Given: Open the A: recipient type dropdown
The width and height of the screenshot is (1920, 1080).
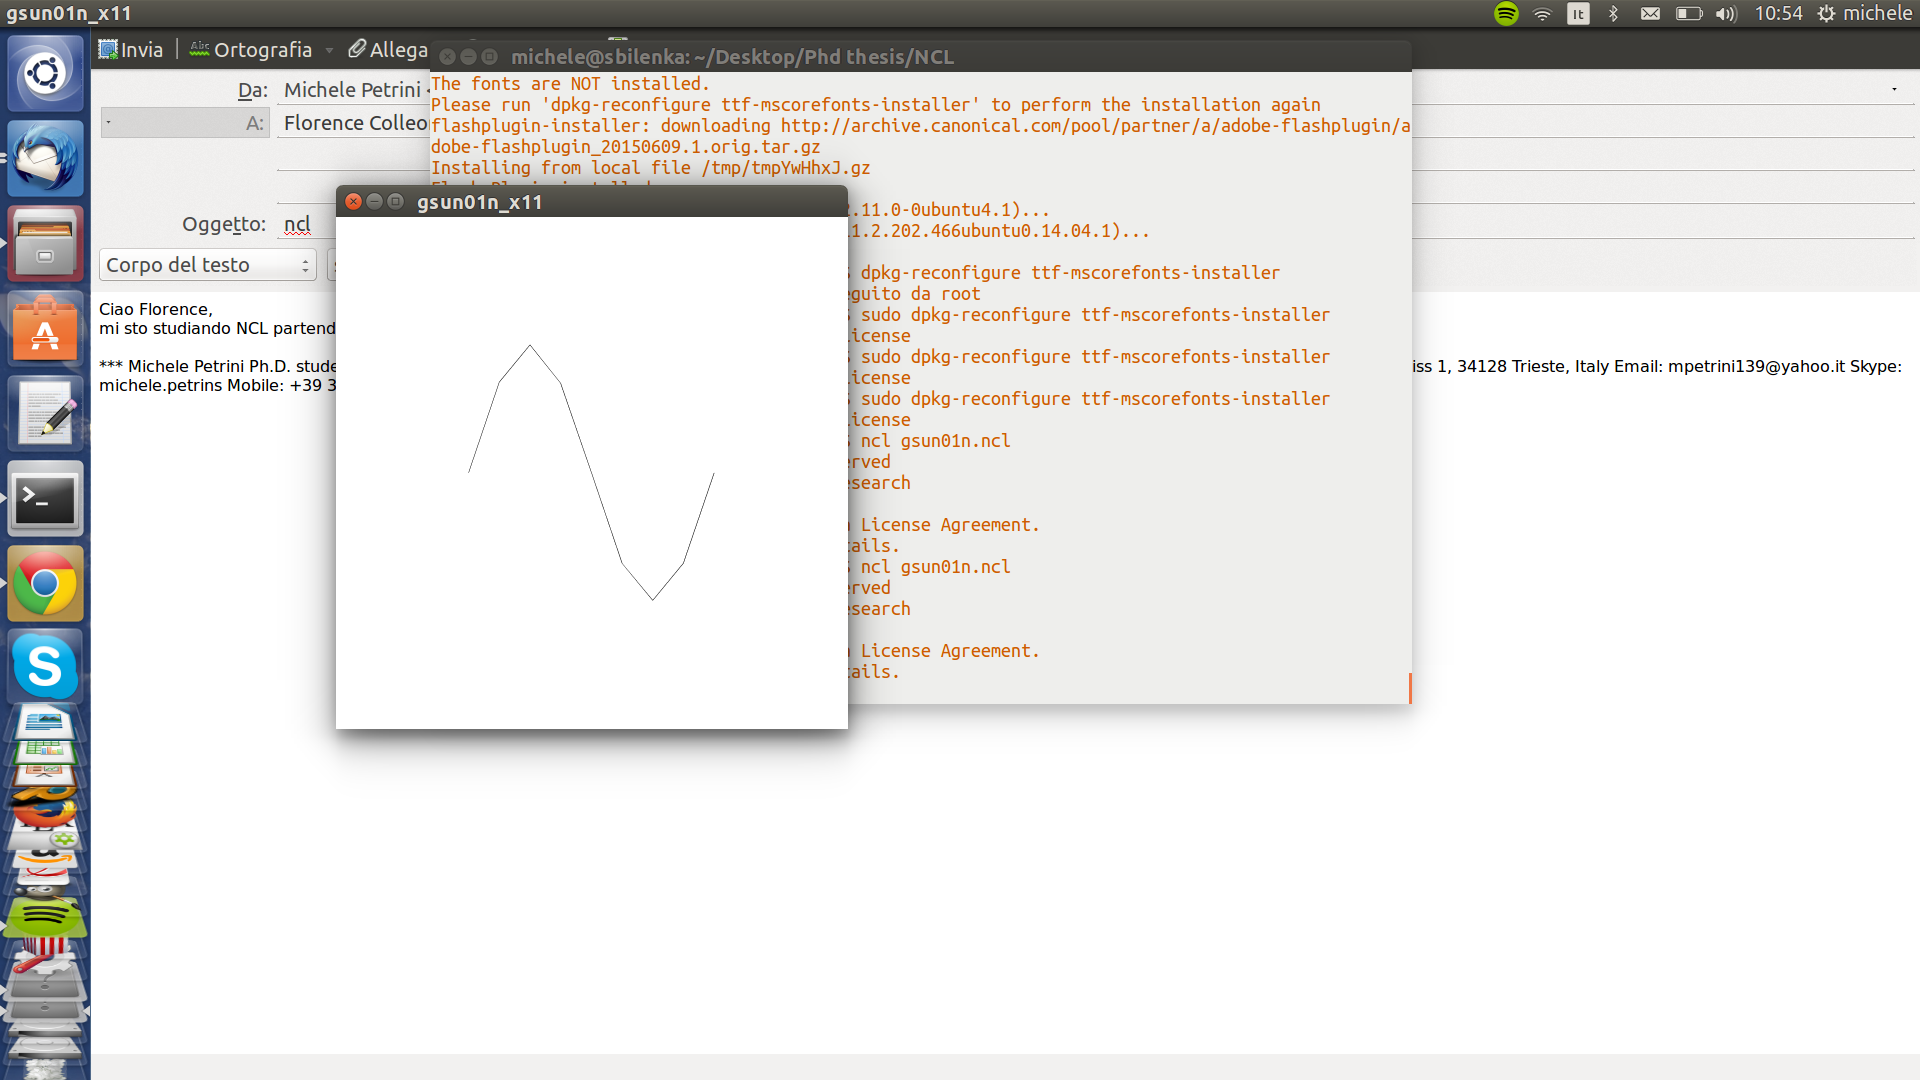Looking at the screenshot, I should pyautogui.click(x=185, y=123).
